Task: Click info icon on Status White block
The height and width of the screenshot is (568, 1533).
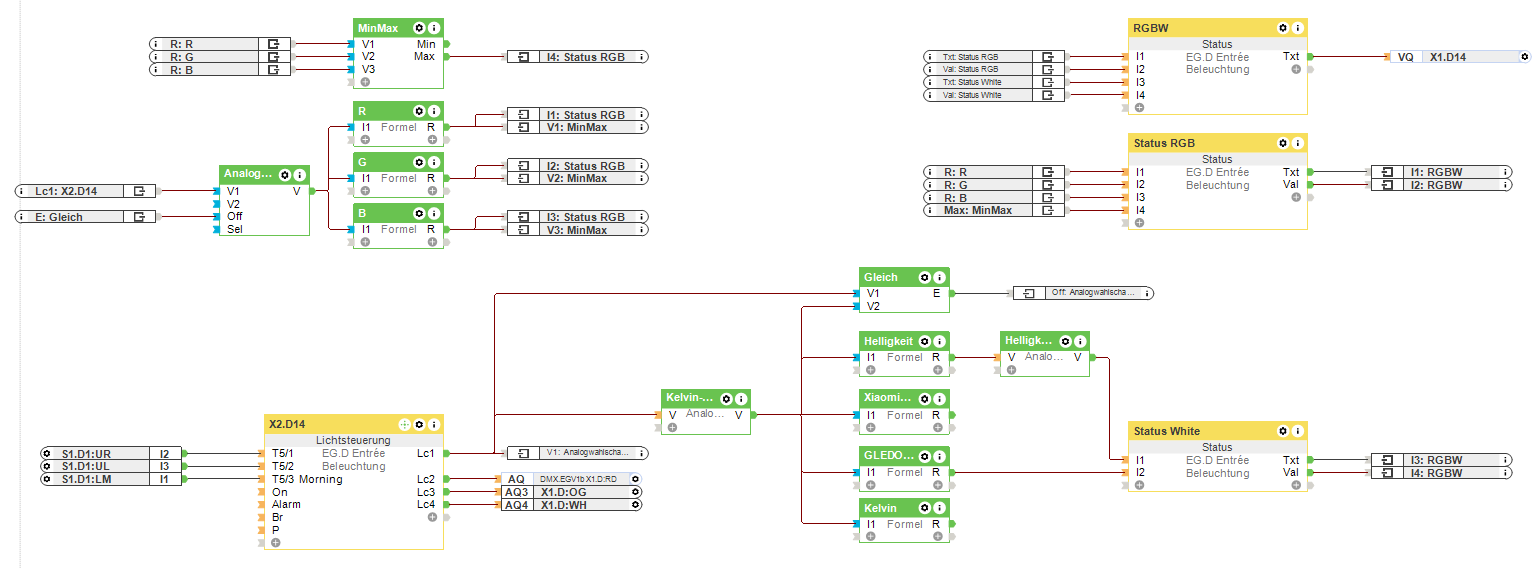Action: (1297, 432)
